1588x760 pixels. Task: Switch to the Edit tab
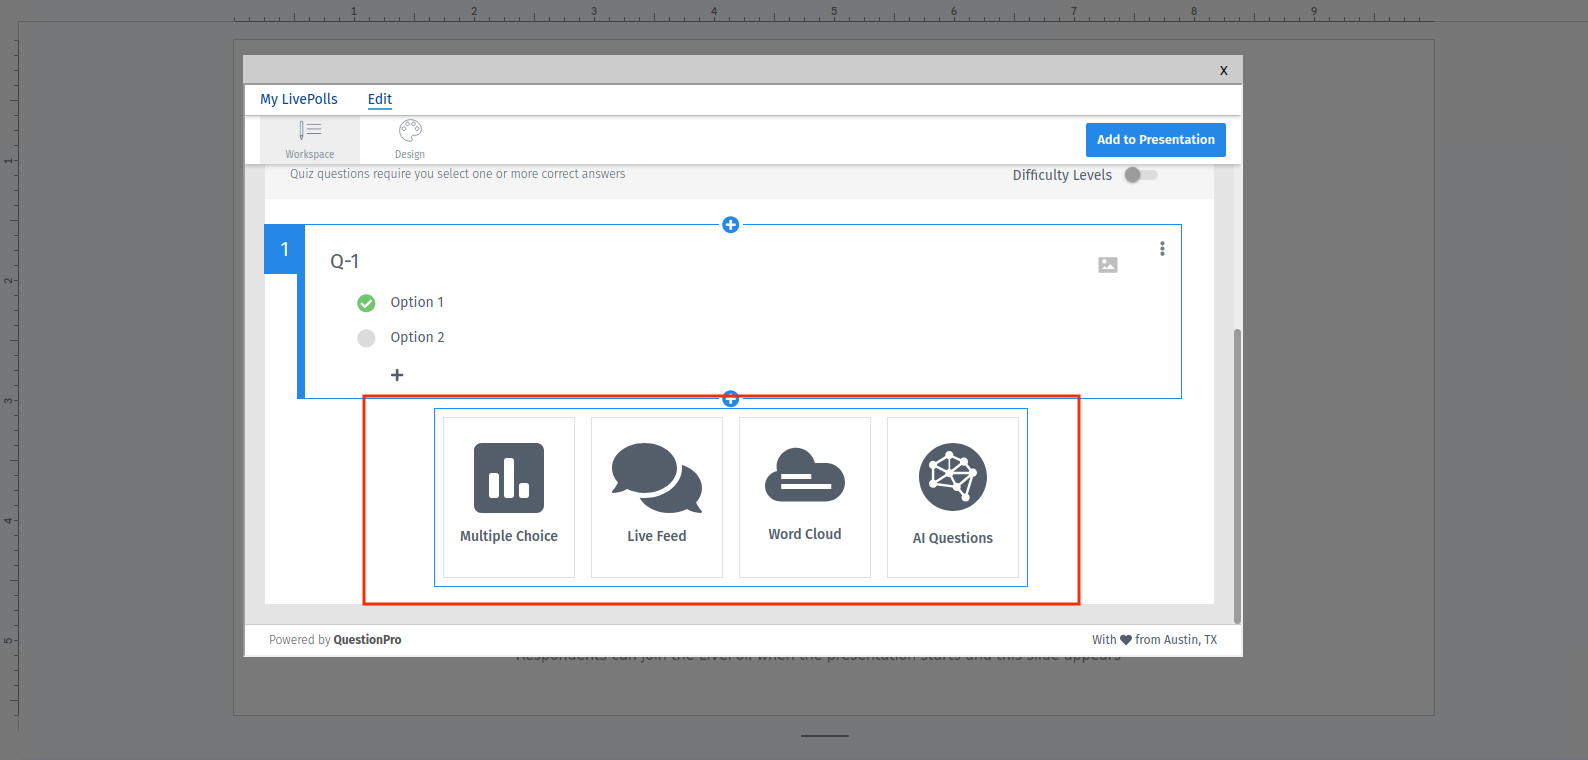[x=380, y=99]
